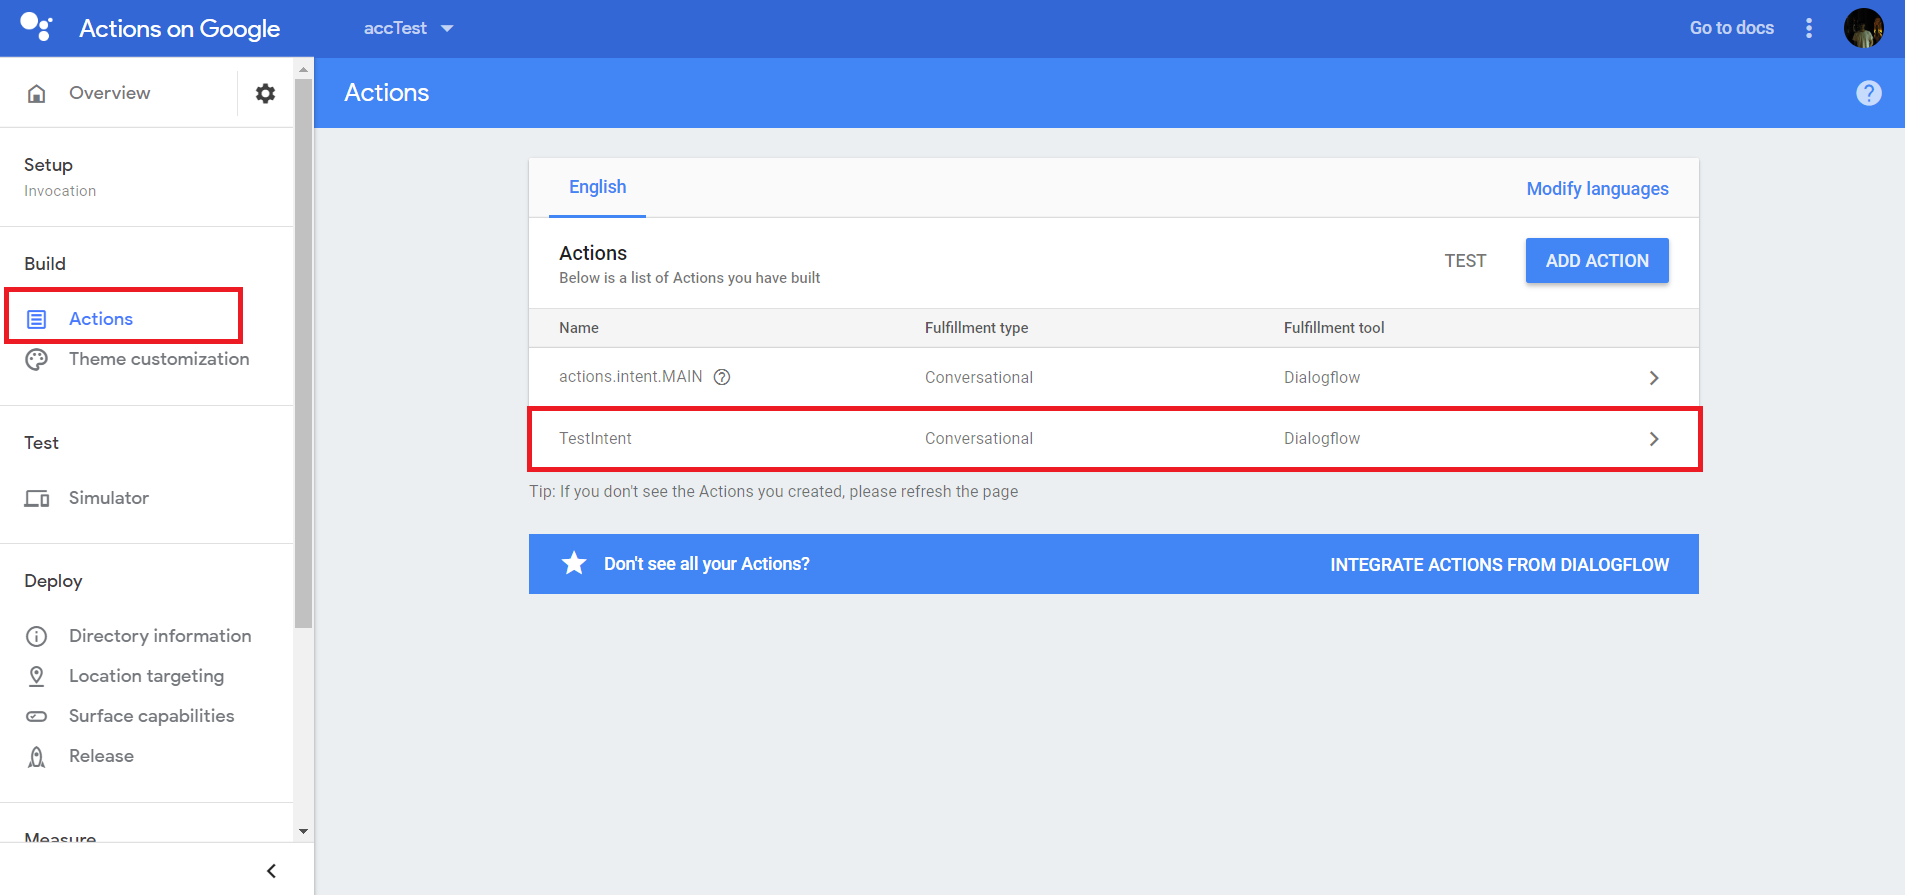Image resolution: width=1914 pixels, height=895 pixels.
Task: Expand the TestIntent row chevron
Action: coord(1654,439)
